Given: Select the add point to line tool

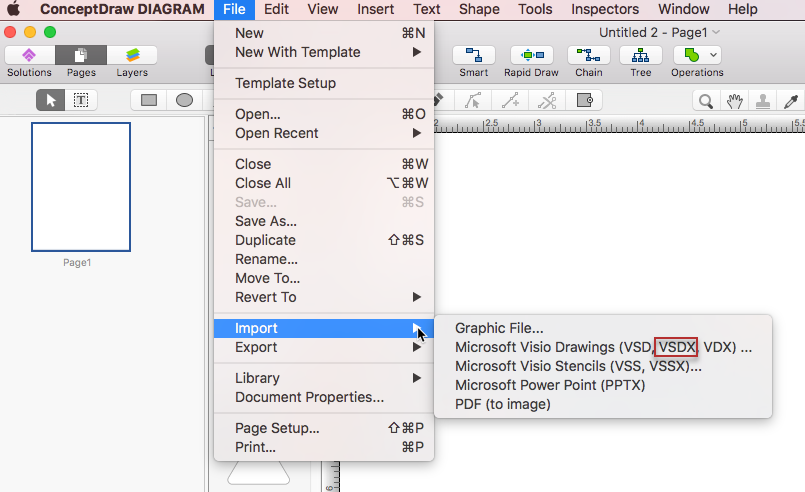Looking at the screenshot, I should click(x=510, y=100).
